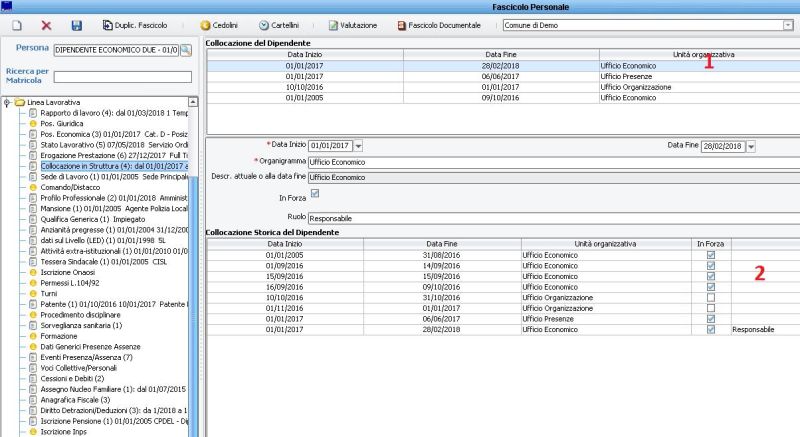Open the Data Inizio date picker dropdown
The height and width of the screenshot is (437, 800).
(x=359, y=146)
